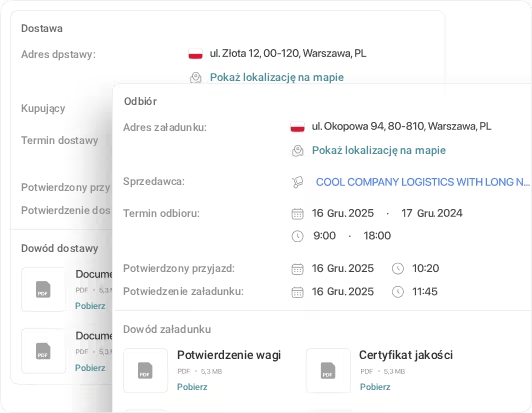Click the address ul. Złota 12, 00-120, Warszawa
The image size is (532, 413).
pyautogui.click(x=288, y=53)
